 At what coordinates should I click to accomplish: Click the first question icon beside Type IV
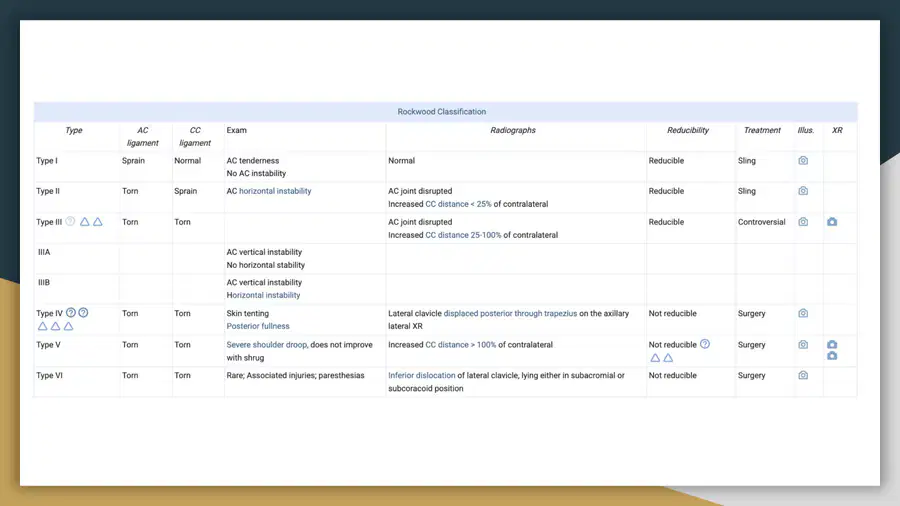click(71, 313)
